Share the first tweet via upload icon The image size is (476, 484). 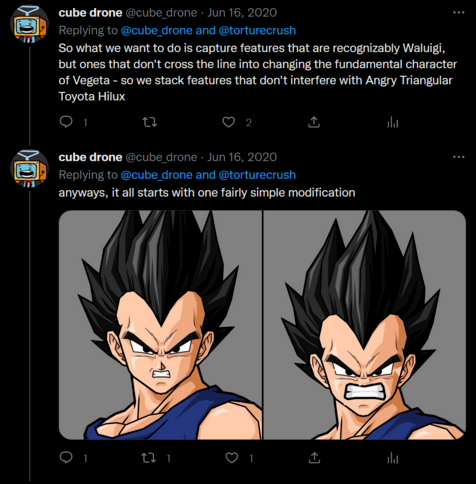[313, 122]
